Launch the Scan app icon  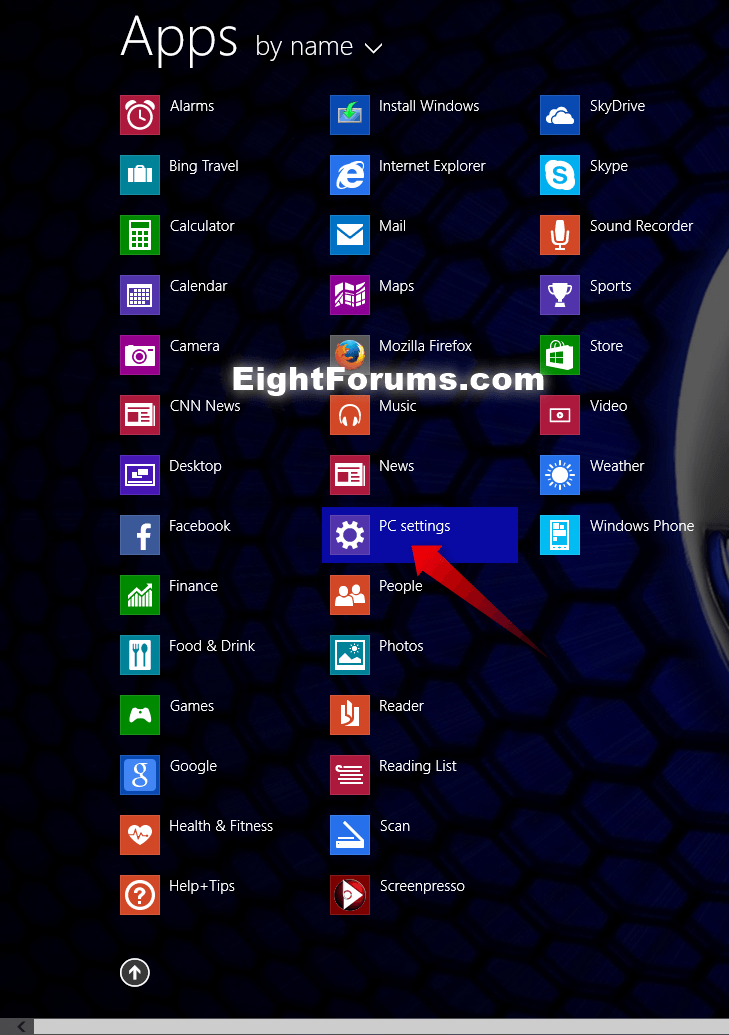pos(349,836)
